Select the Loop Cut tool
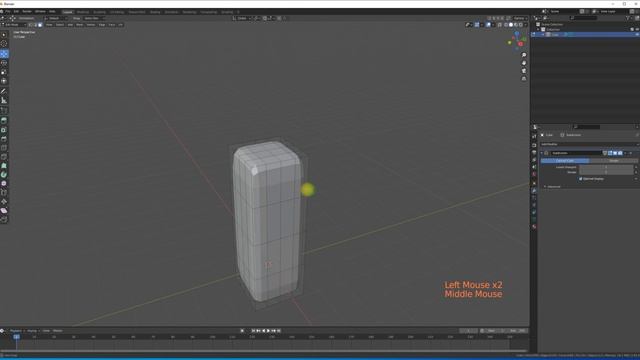Image resolution: width=640 pixels, height=360 pixels. click(4, 148)
